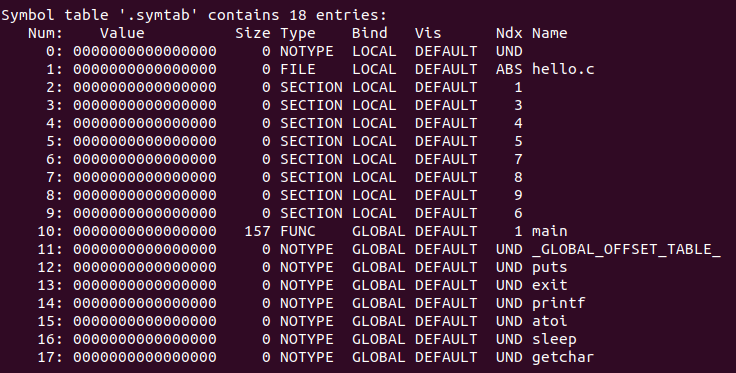736x373 pixels.
Task: Click the Ndx value 7 in row 6
Action: pyautogui.click(x=518, y=160)
